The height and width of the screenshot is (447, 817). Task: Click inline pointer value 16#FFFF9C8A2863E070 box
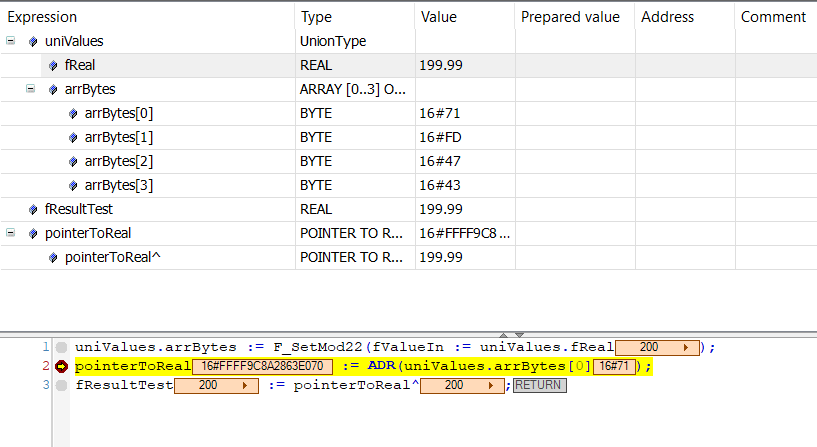point(262,366)
